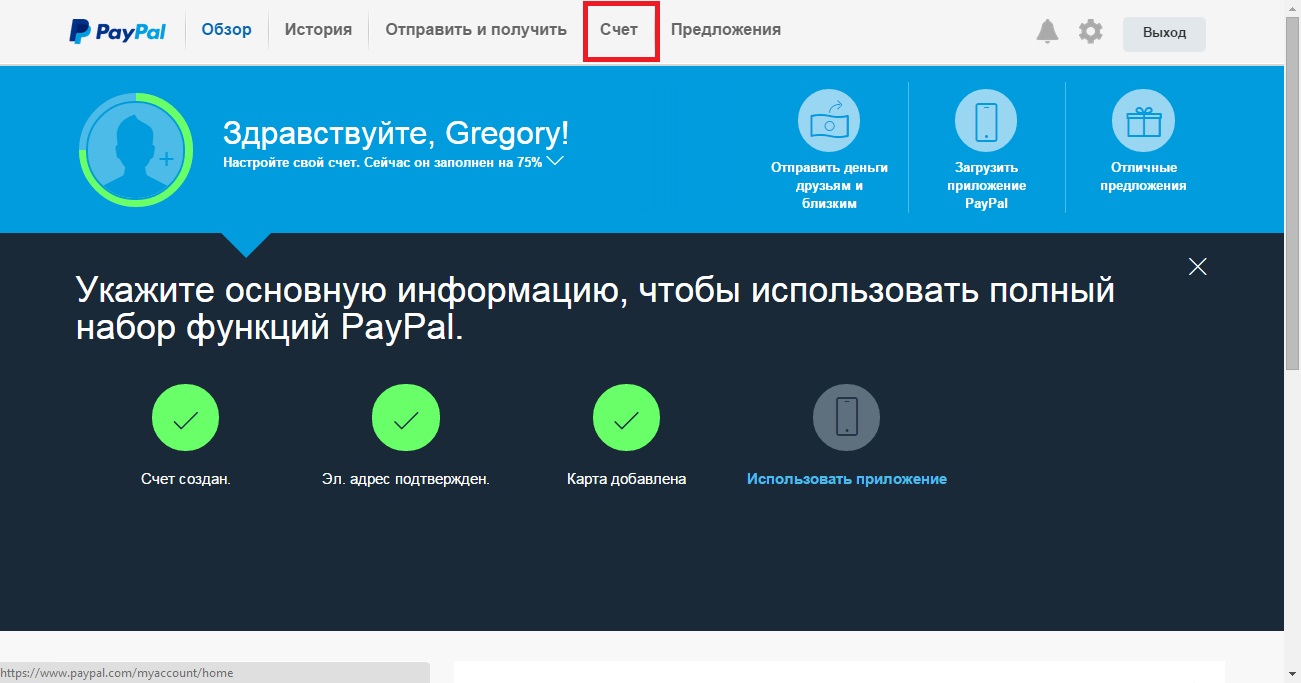Click the Укажите основную информацию heading

tap(596, 310)
